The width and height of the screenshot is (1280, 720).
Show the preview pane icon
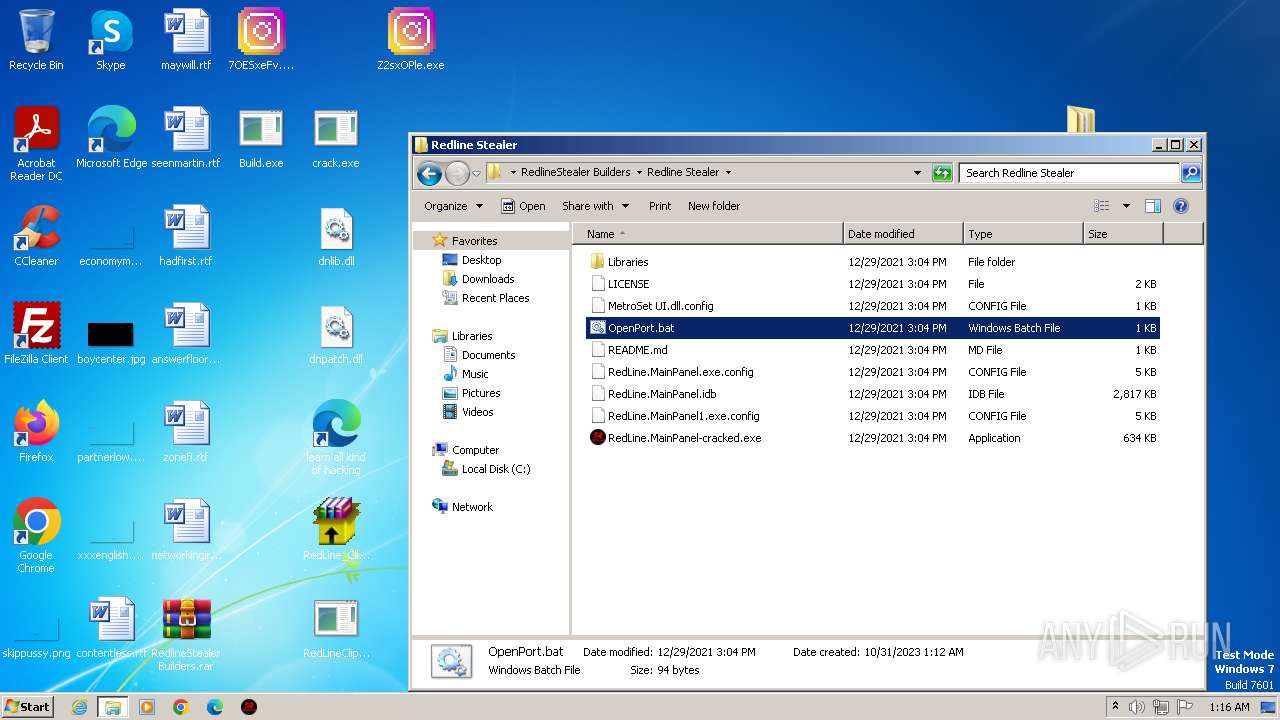(x=1152, y=206)
